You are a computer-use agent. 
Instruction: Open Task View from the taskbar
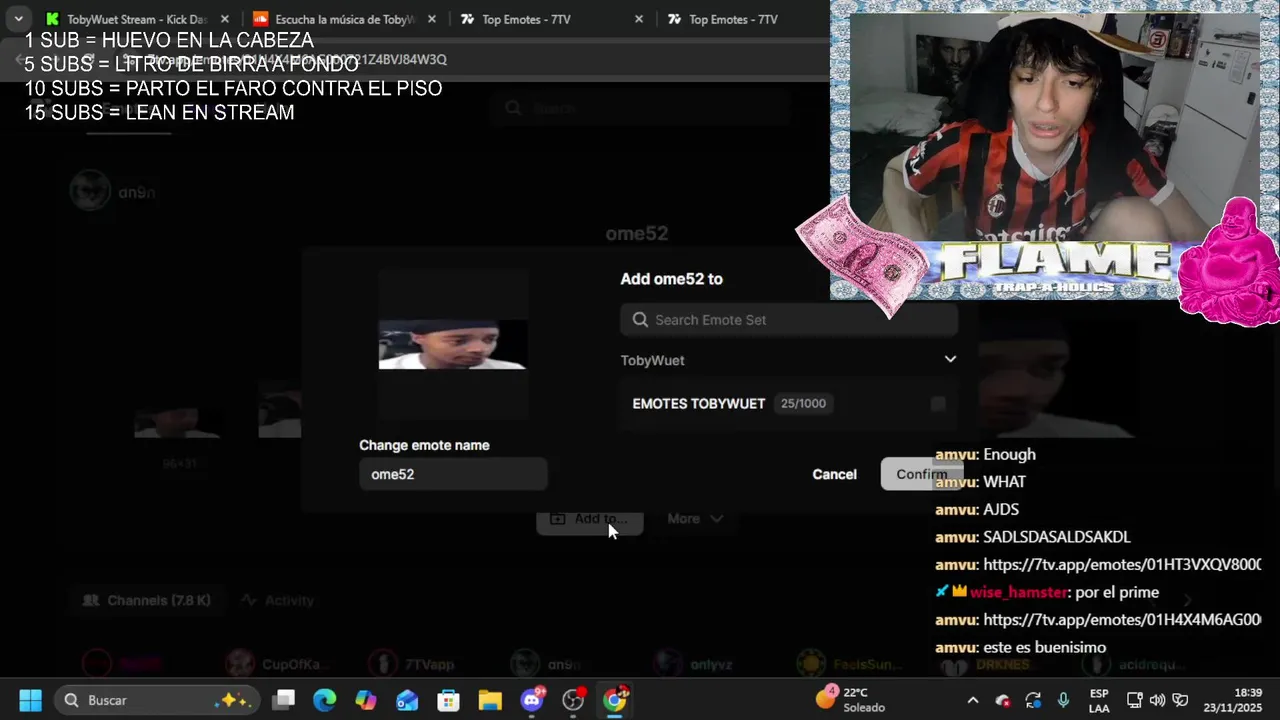click(x=284, y=700)
